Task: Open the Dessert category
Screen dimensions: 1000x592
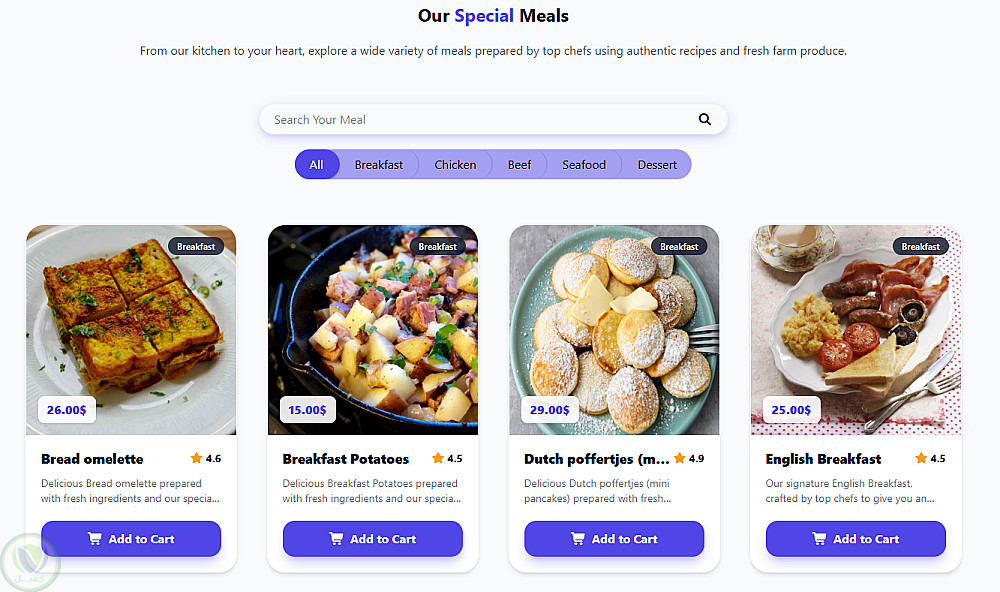Action: tap(657, 165)
